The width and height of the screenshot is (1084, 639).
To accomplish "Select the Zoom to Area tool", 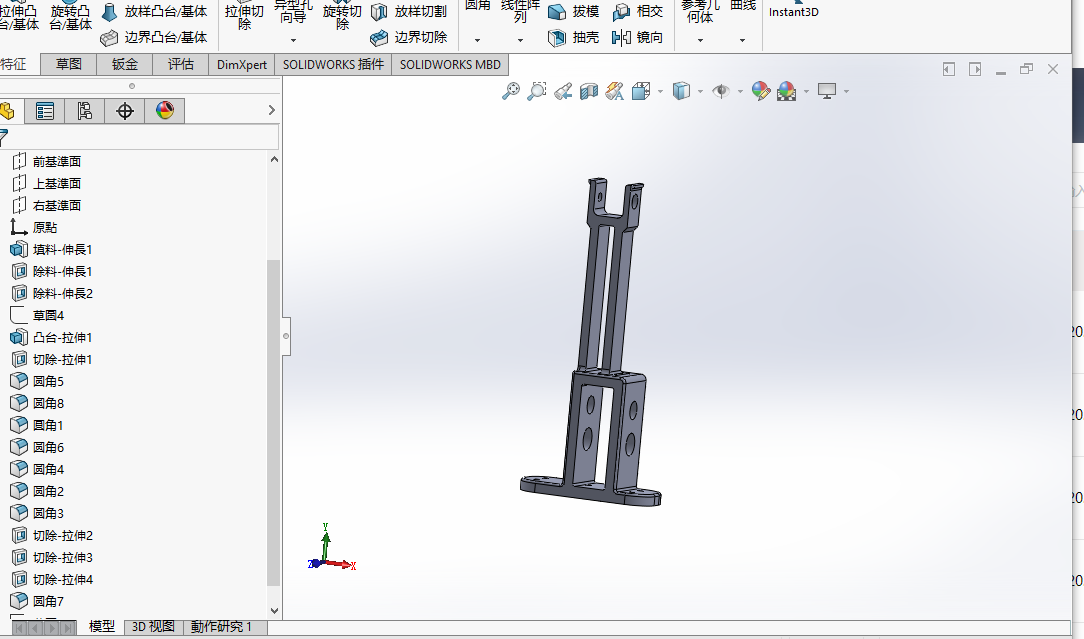I will 537,91.
